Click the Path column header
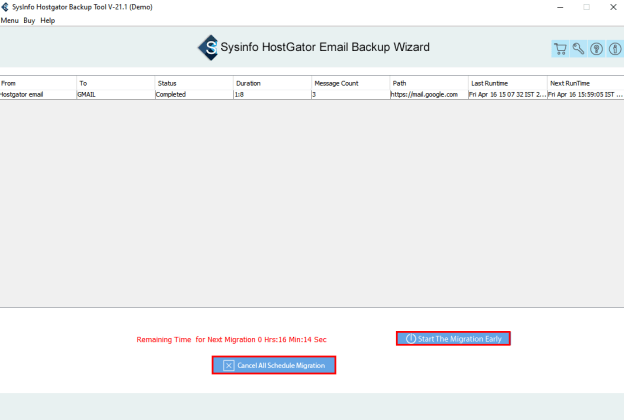 click(x=429, y=83)
